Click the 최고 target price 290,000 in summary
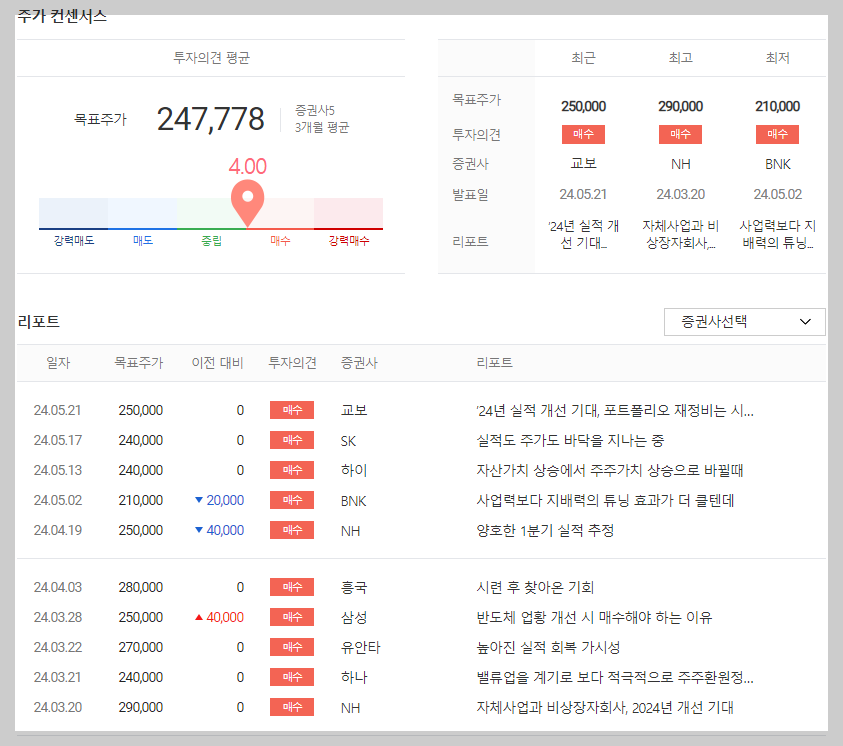 pyautogui.click(x=681, y=106)
